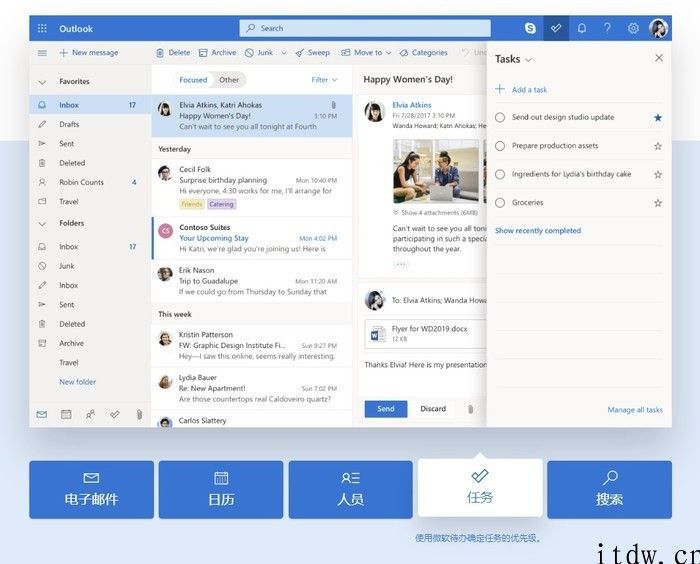Open the Filter dropdown

tap(324, 80)
